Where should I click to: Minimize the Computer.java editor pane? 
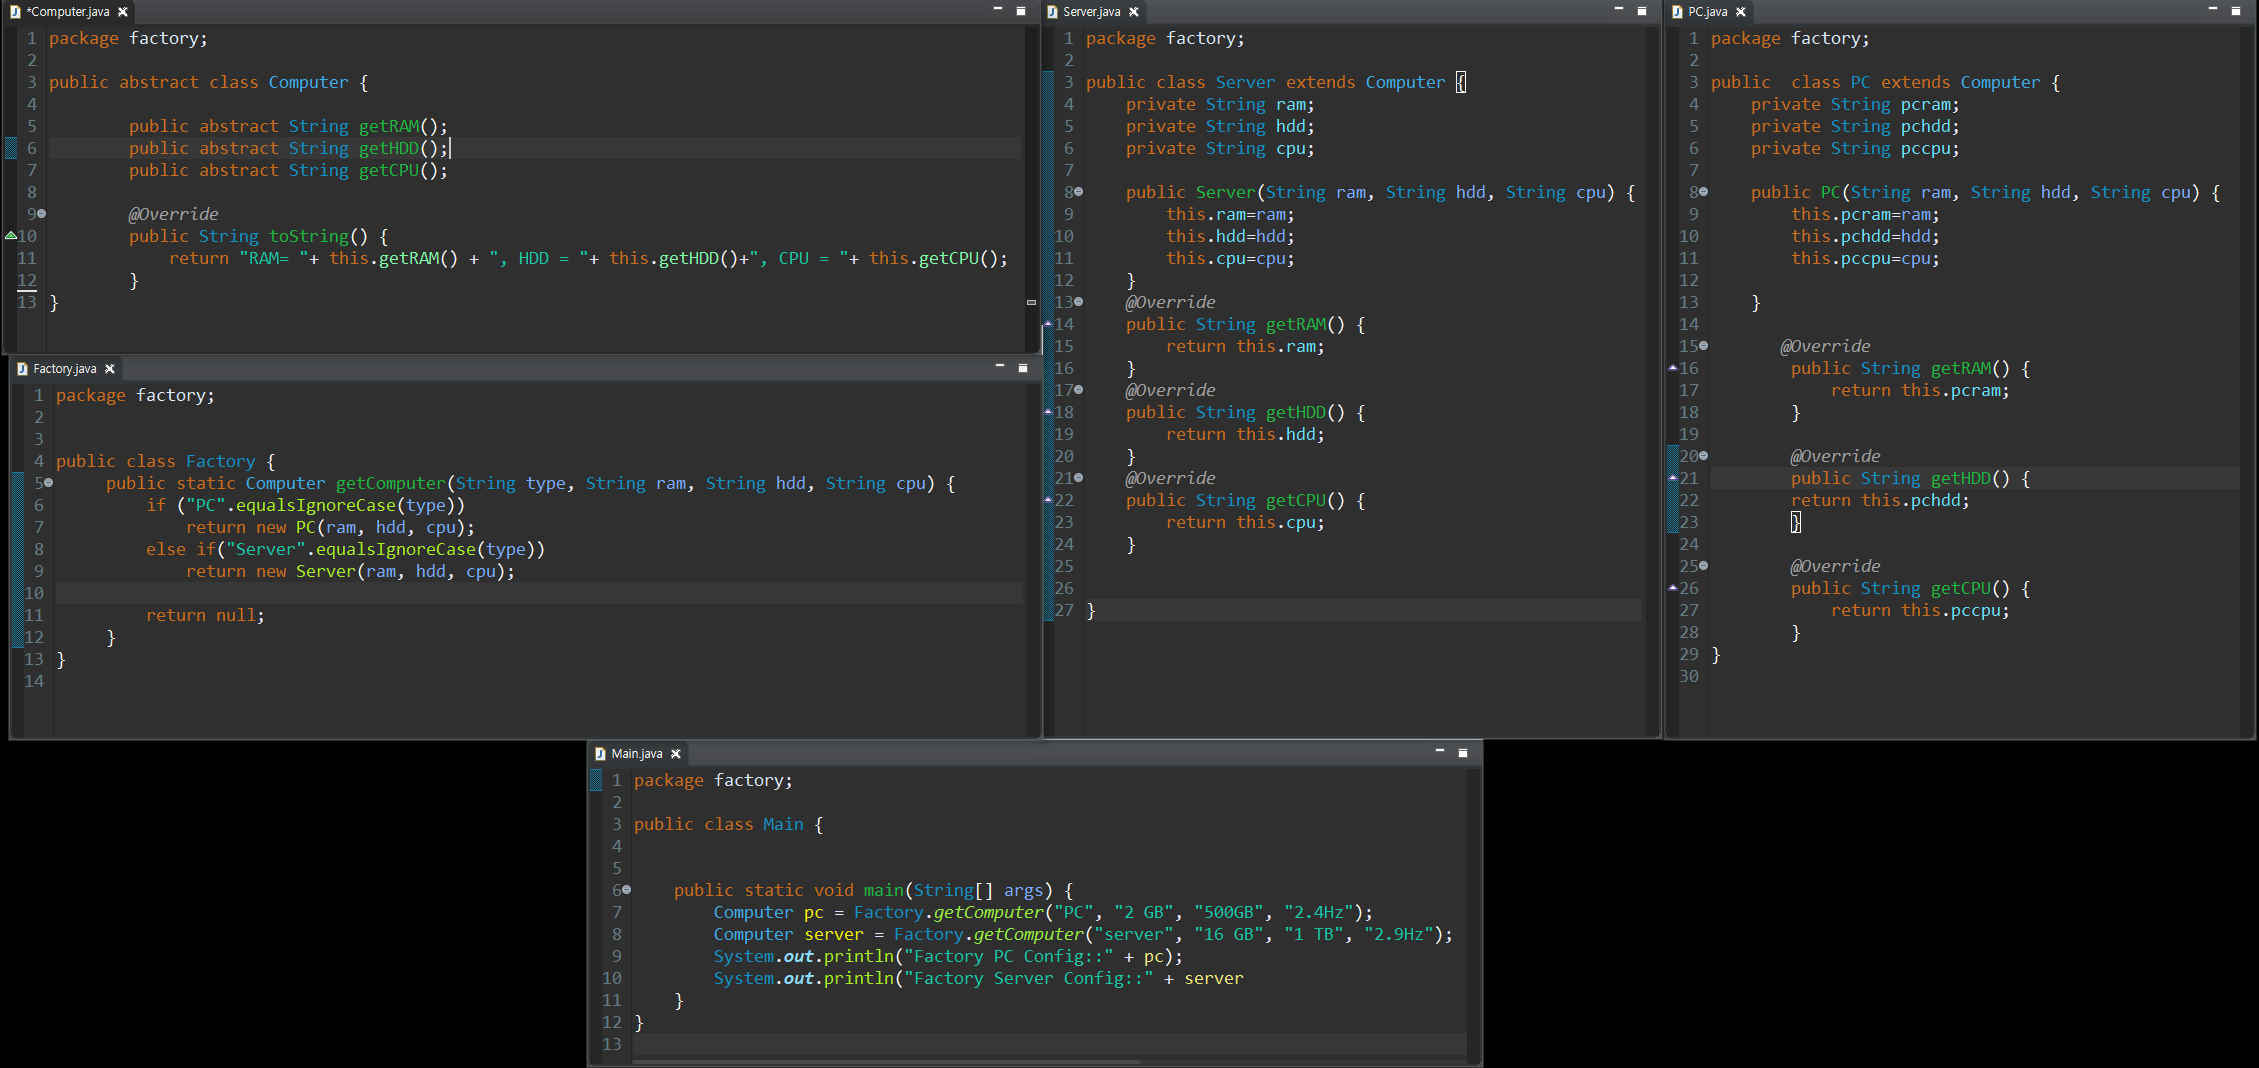[997, 10]
